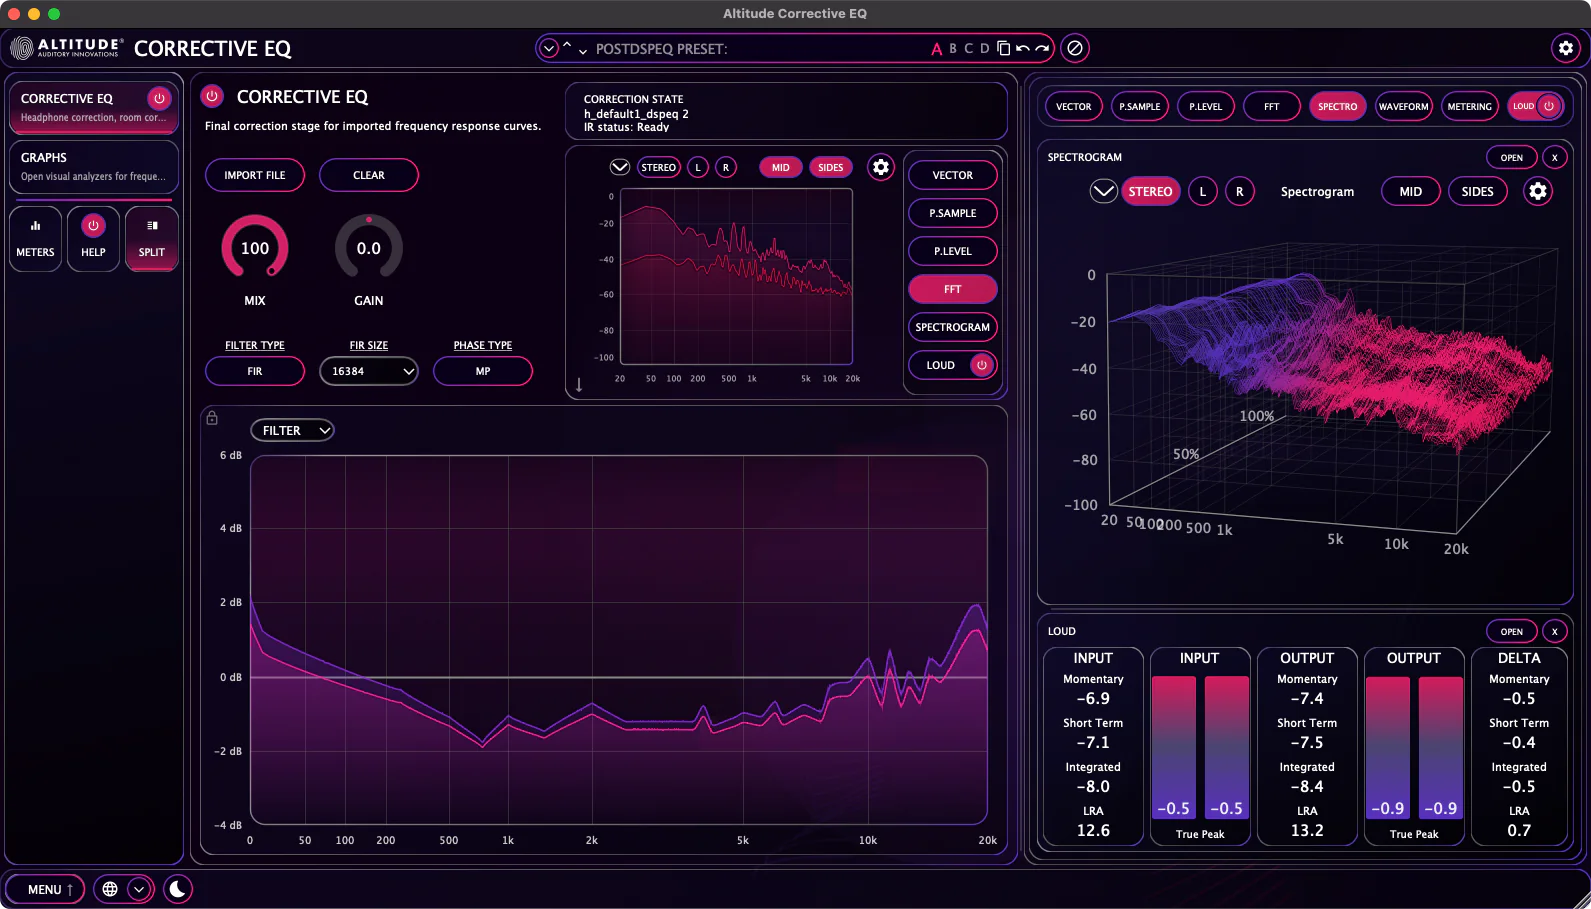Switch to P.SAMPLE in the top analyzer row
Image resolution: width=1591 pixels, height=909 pixels.
pyautogui.click(x=1140, y=106)
